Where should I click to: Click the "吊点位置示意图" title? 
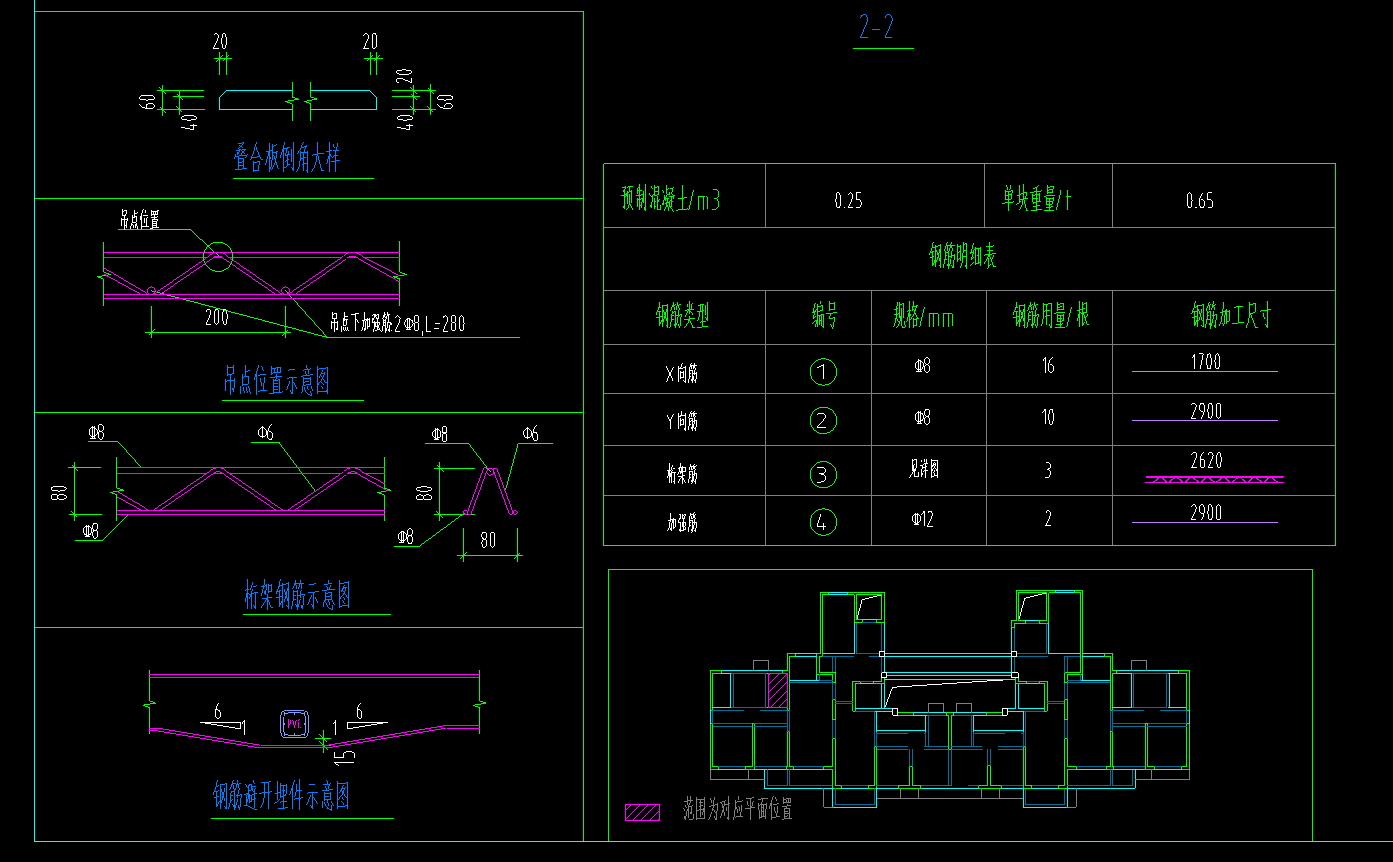(x=277, y=381)
